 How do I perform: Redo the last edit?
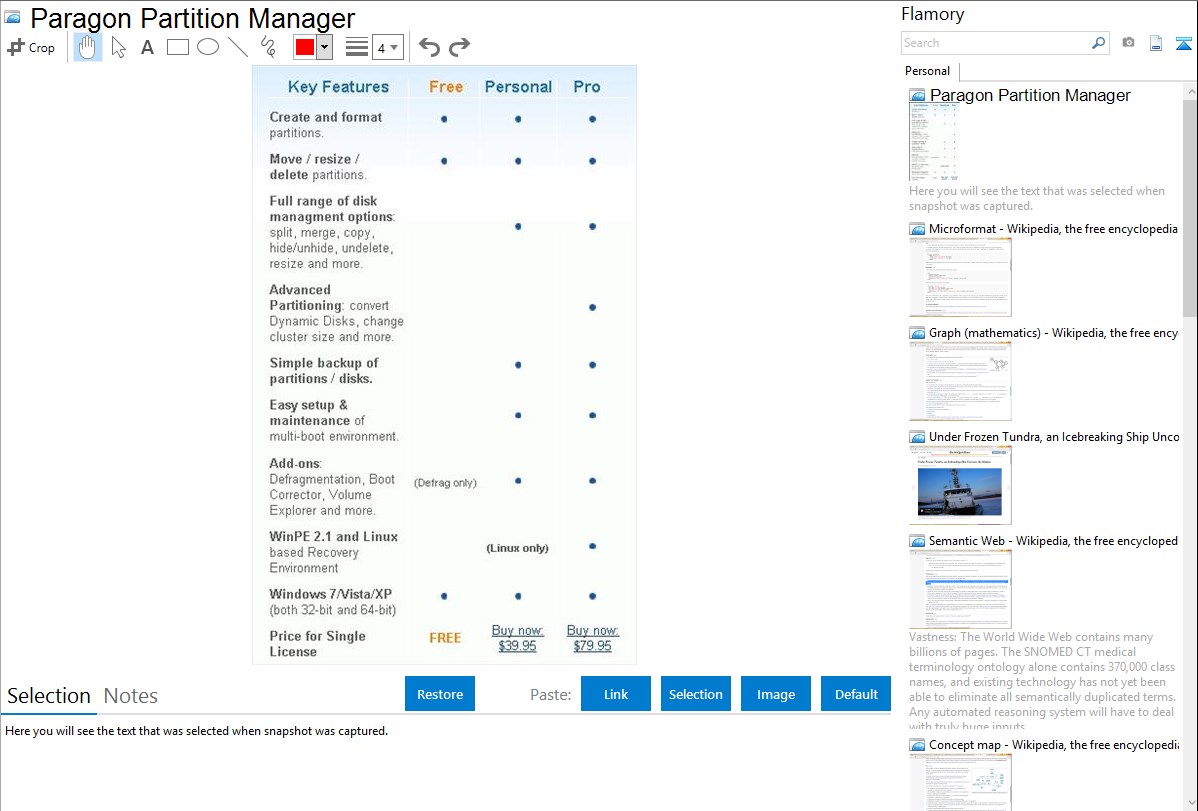[x=459, y=47]
